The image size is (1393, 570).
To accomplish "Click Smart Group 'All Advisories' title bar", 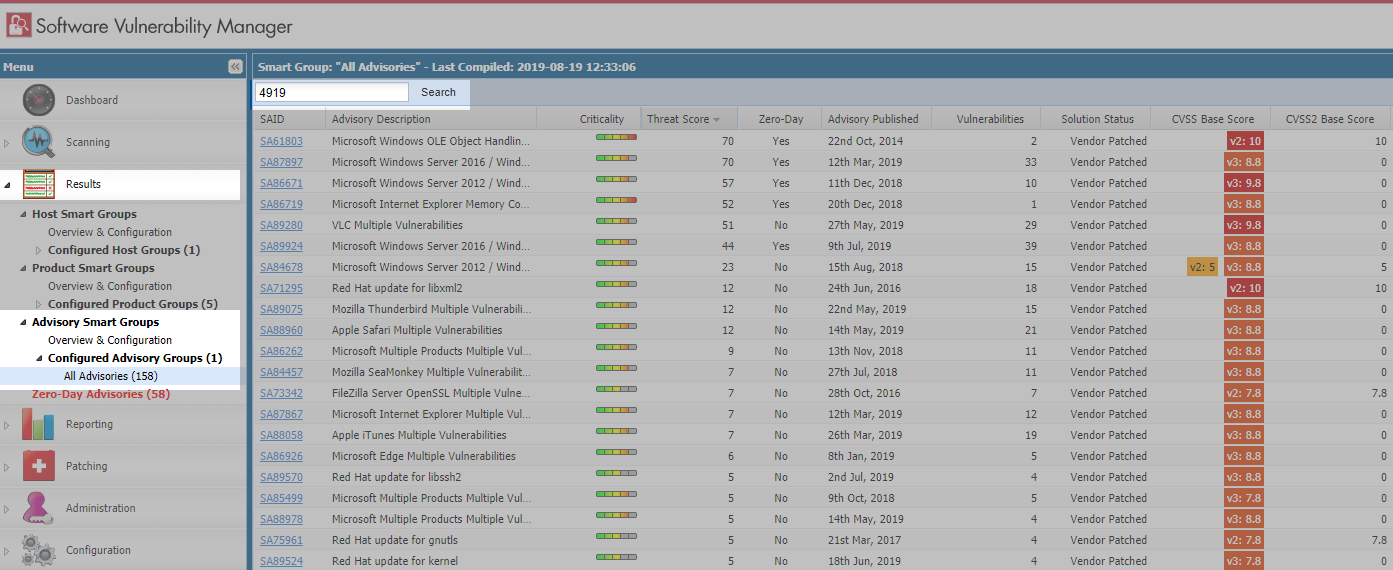I will click(820, 67).
